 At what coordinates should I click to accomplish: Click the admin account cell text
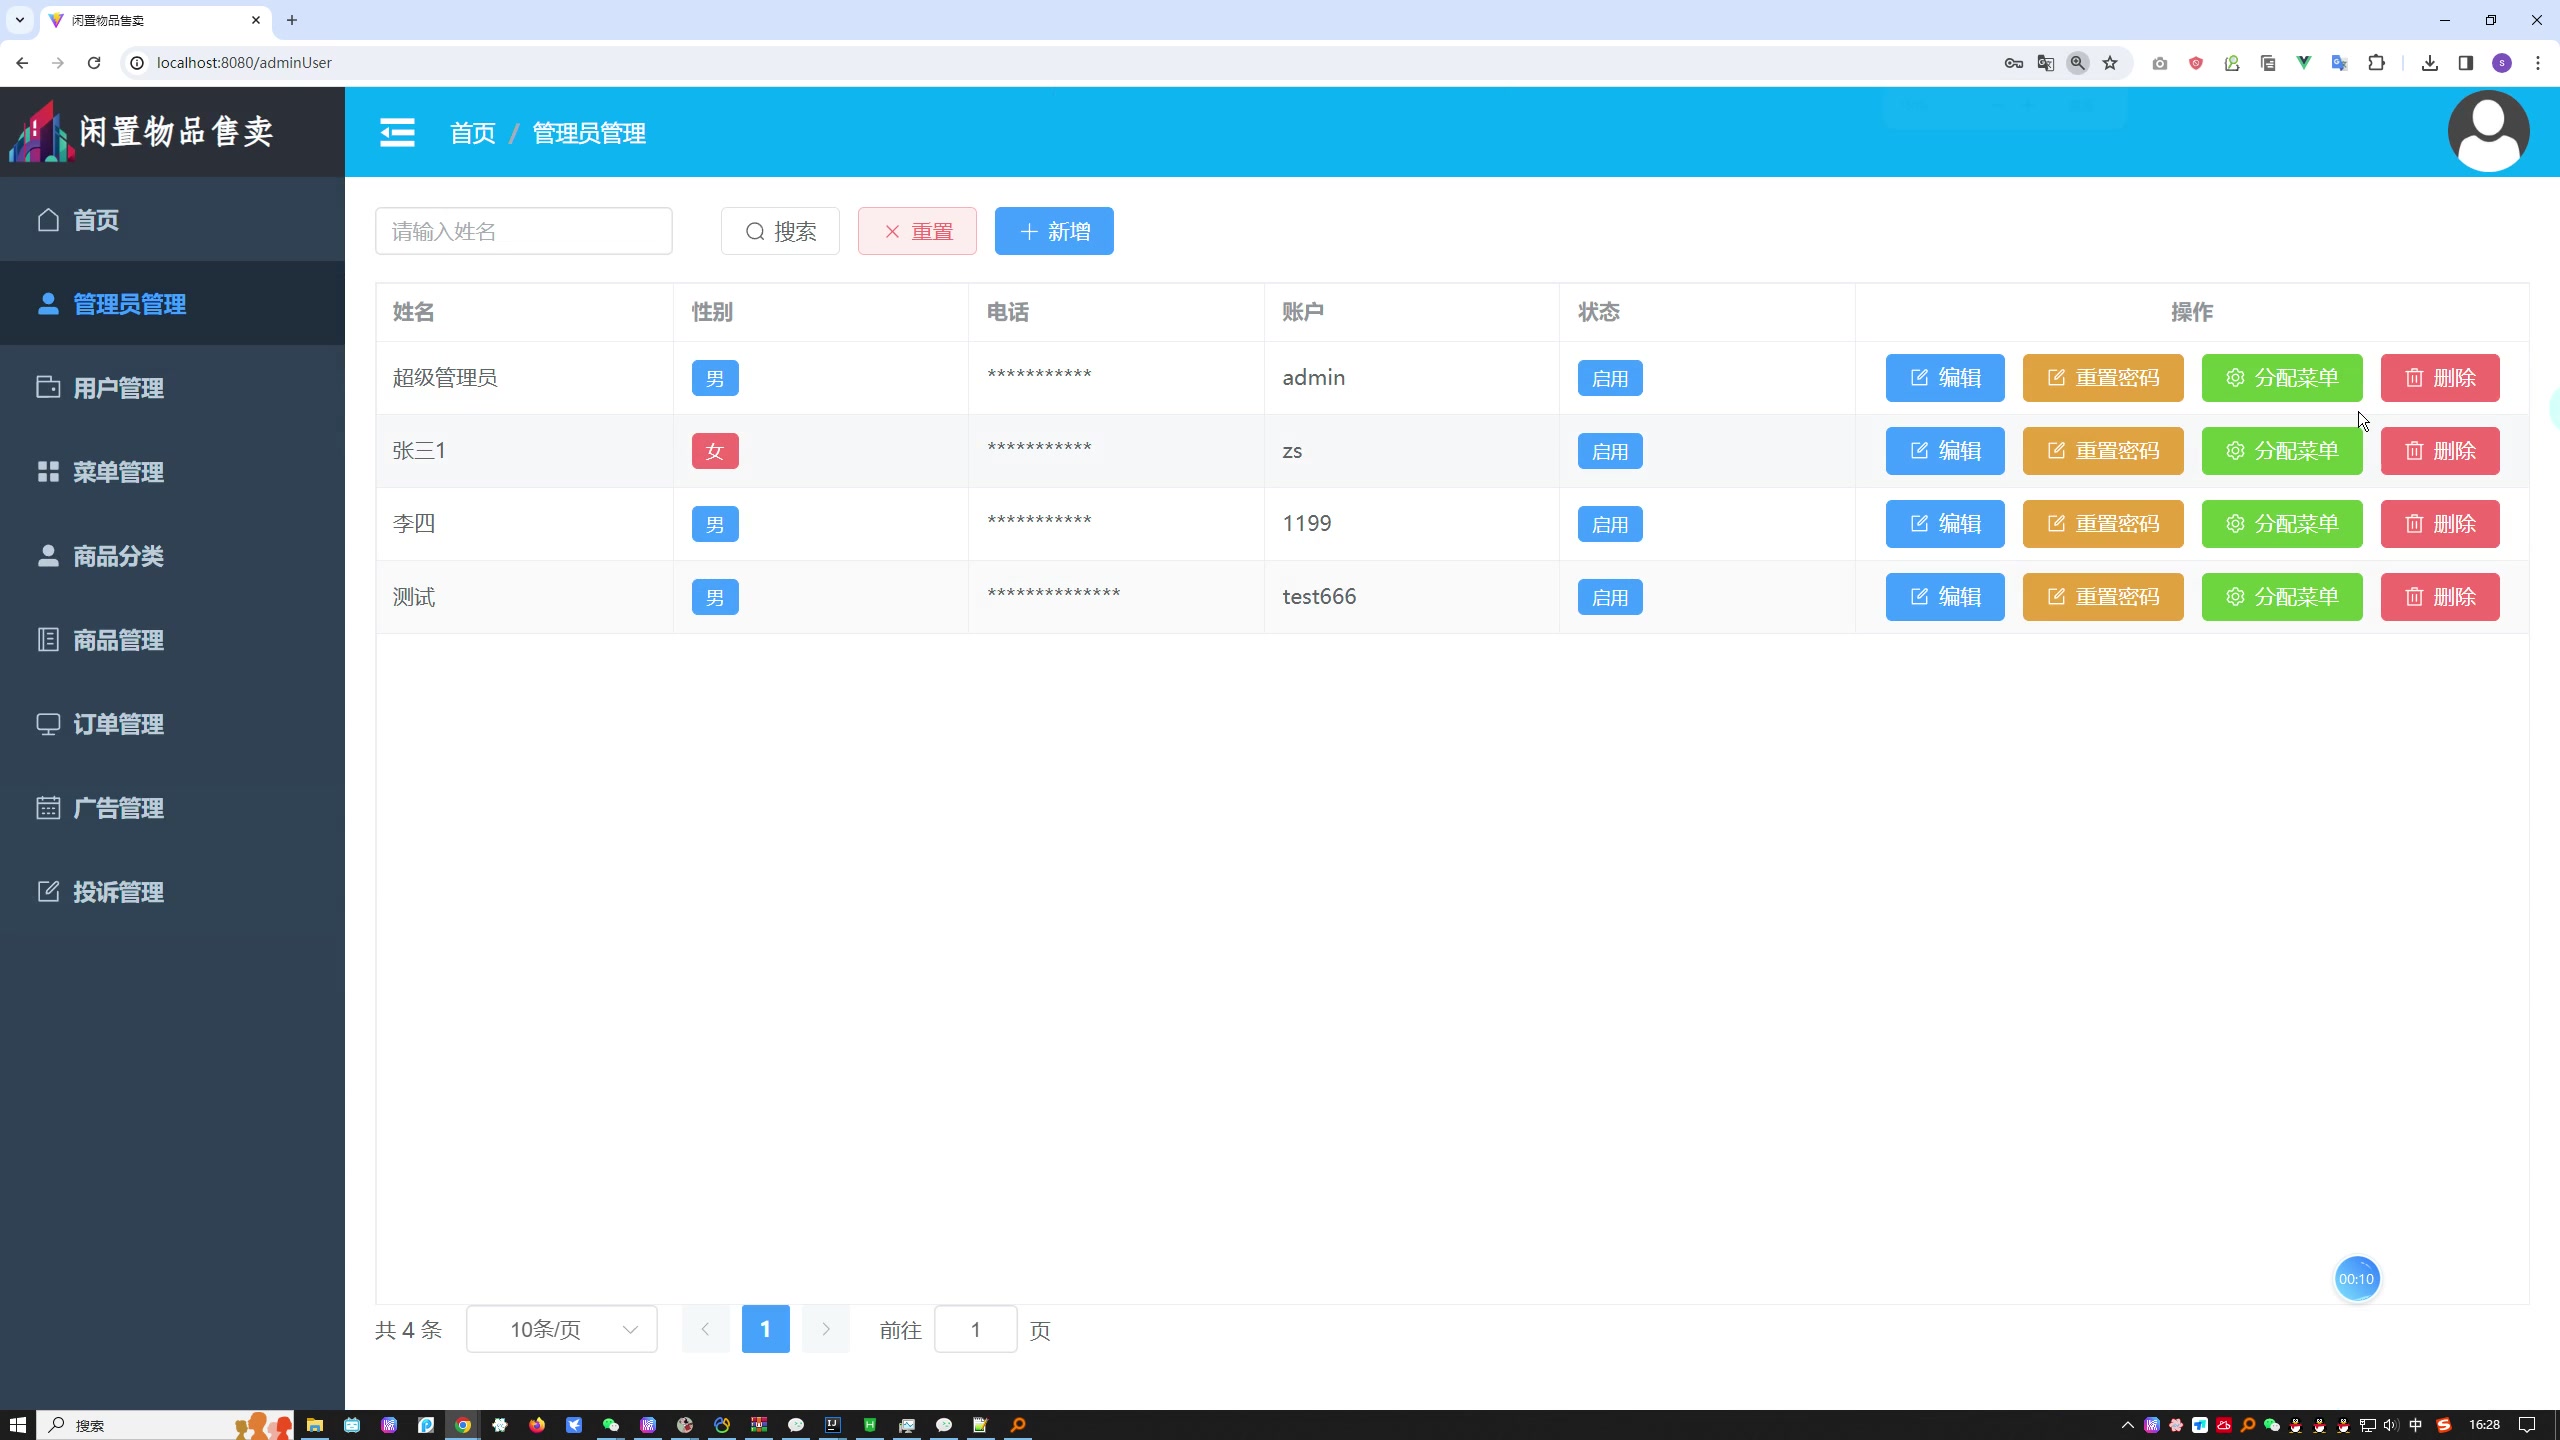point(1313,378)
